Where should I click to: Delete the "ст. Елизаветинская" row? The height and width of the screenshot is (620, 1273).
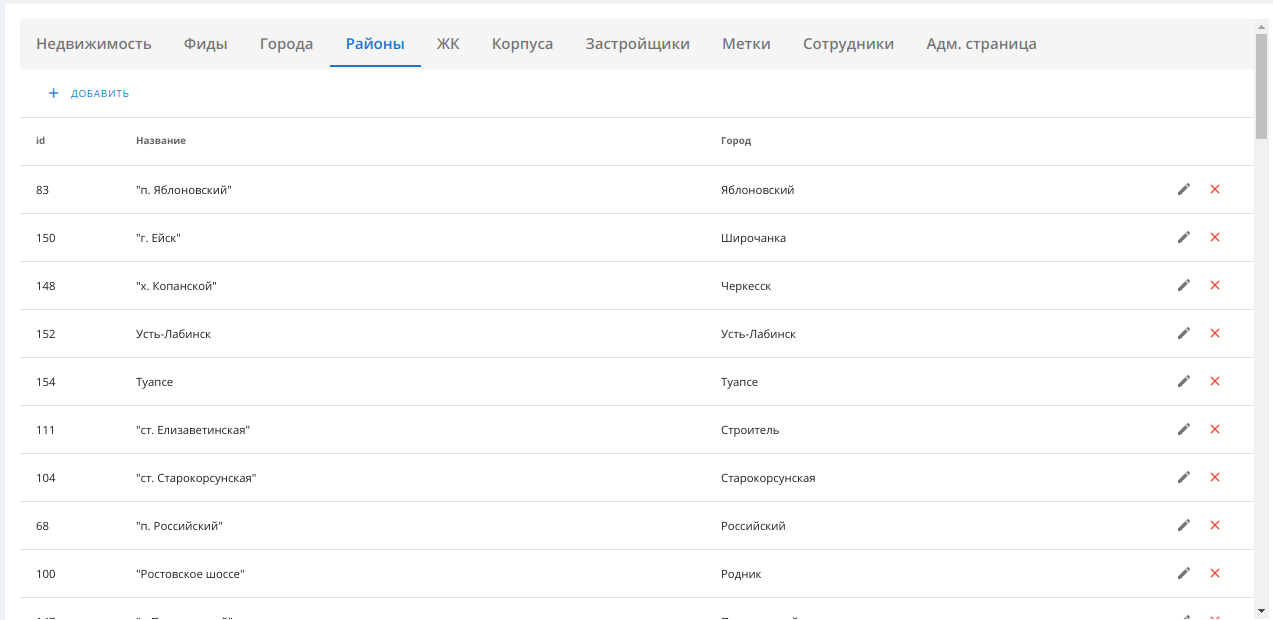(x=1215, y=429)
